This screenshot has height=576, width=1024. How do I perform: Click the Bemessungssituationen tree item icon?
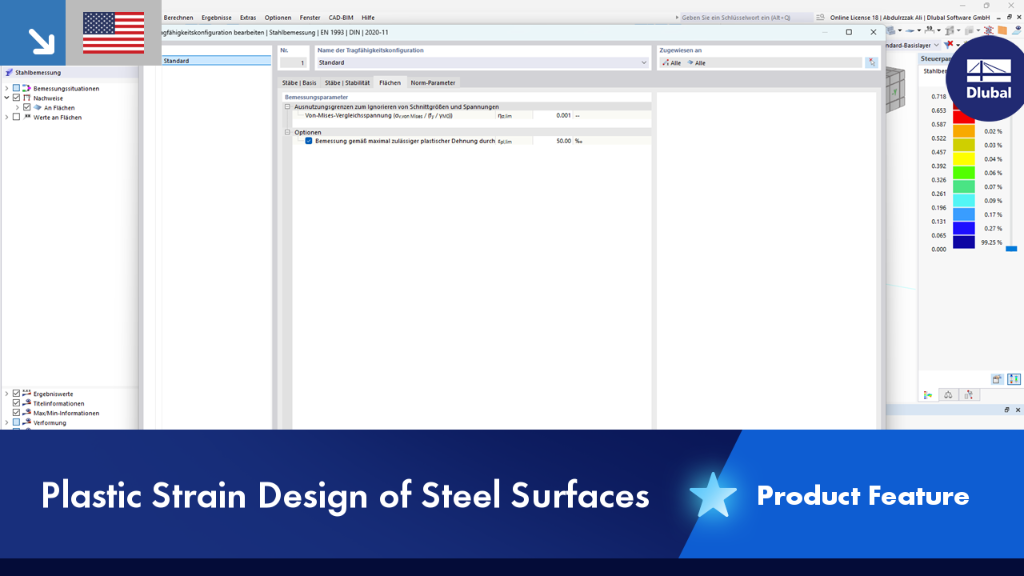pyautogui.click(x=27, y=88)
